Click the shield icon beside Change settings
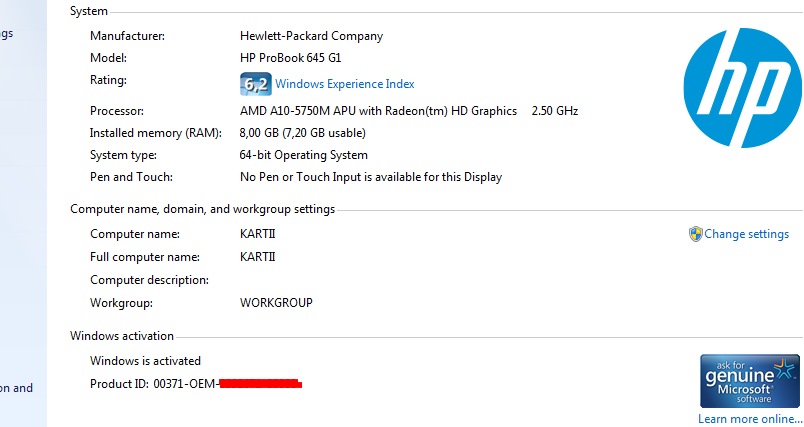This screenshot has width=804, height=427. pyautogui.click(x=695, y=234)
